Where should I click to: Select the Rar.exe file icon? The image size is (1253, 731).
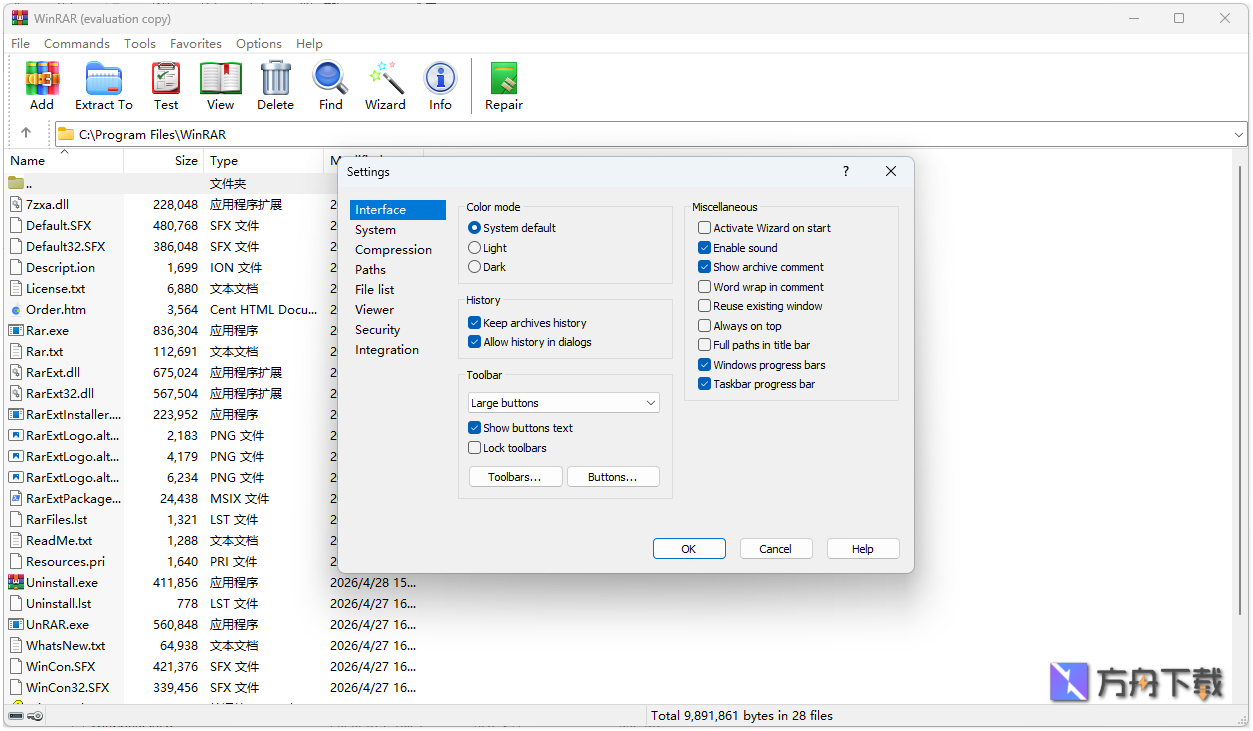(16, 330)
